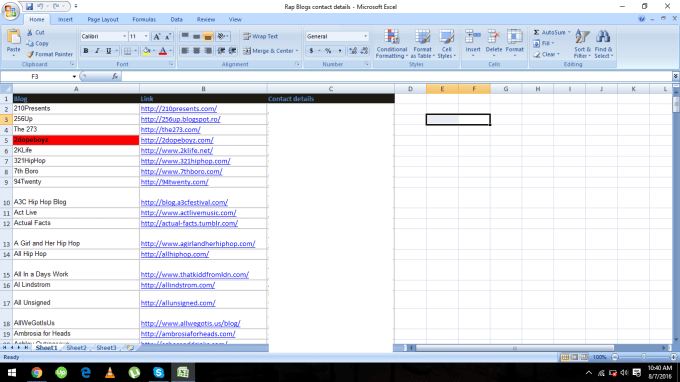
Task: Apply the font color icon
Action: [163, 51]
